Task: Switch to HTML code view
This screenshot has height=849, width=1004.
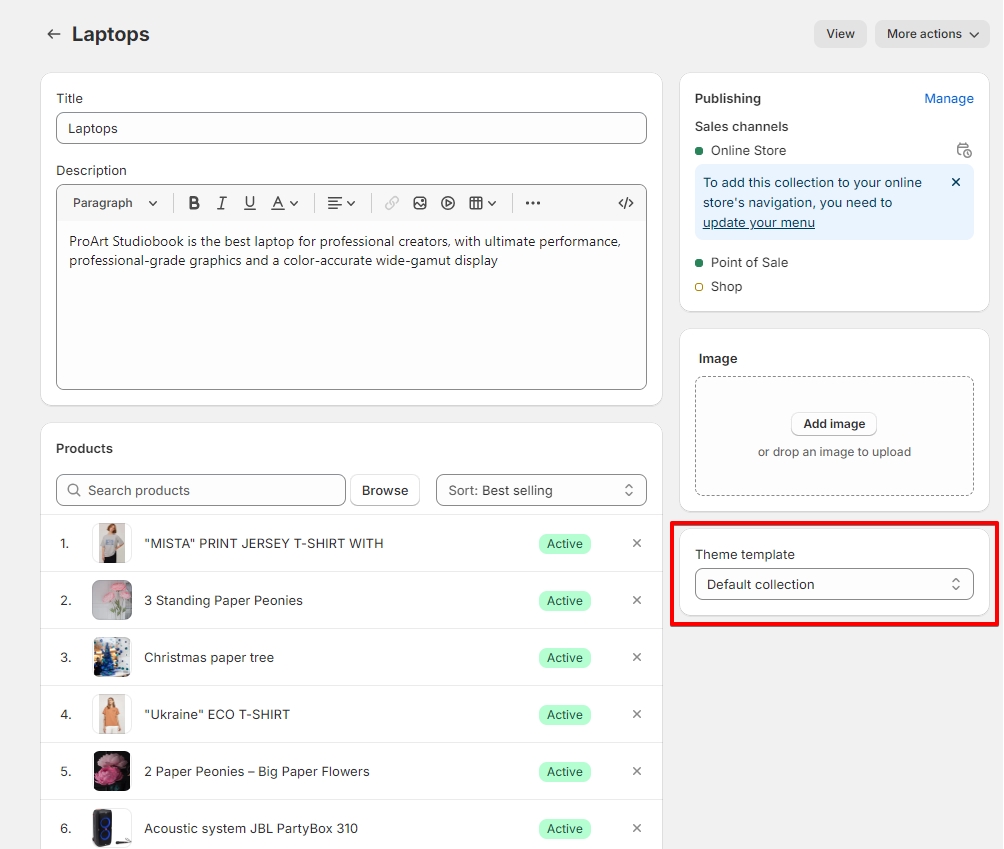Action: point(626,203)
